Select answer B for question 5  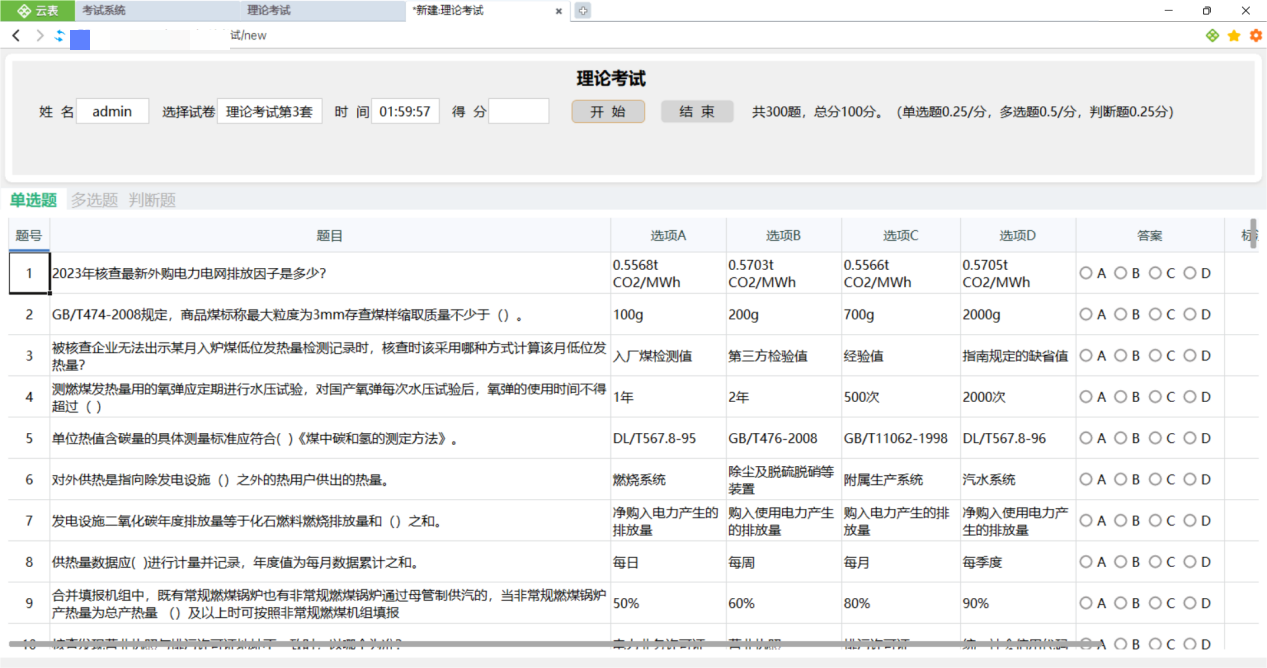(x=1121, y=438)
